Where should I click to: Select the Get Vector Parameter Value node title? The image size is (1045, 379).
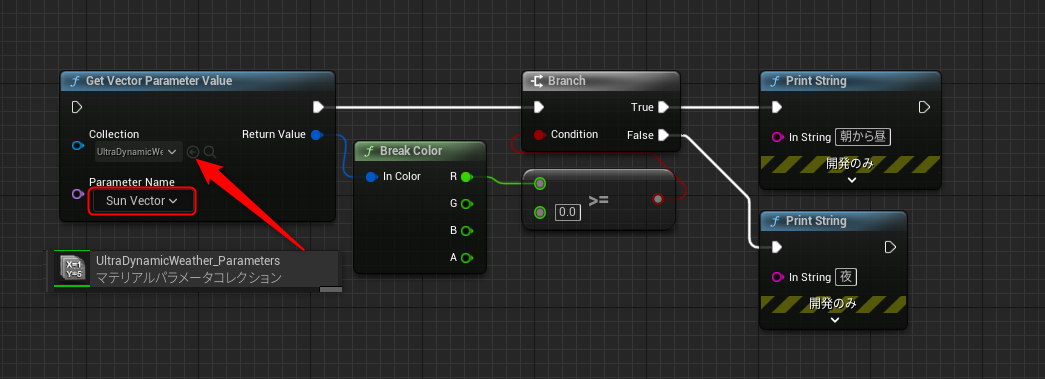click(159, 81)
